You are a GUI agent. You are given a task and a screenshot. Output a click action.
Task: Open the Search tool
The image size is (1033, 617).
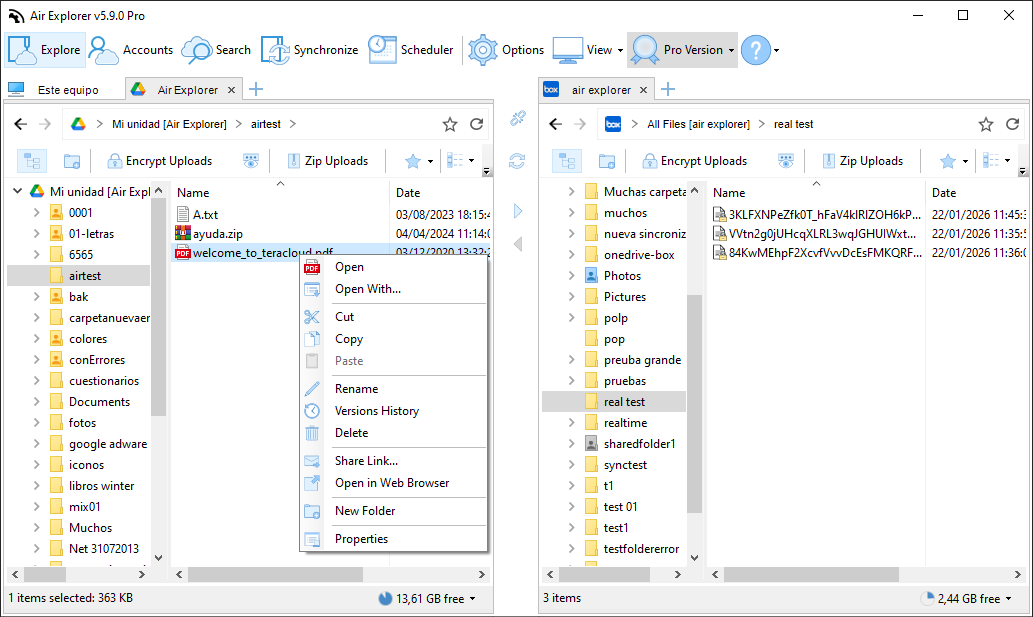[x=215, y=49]
